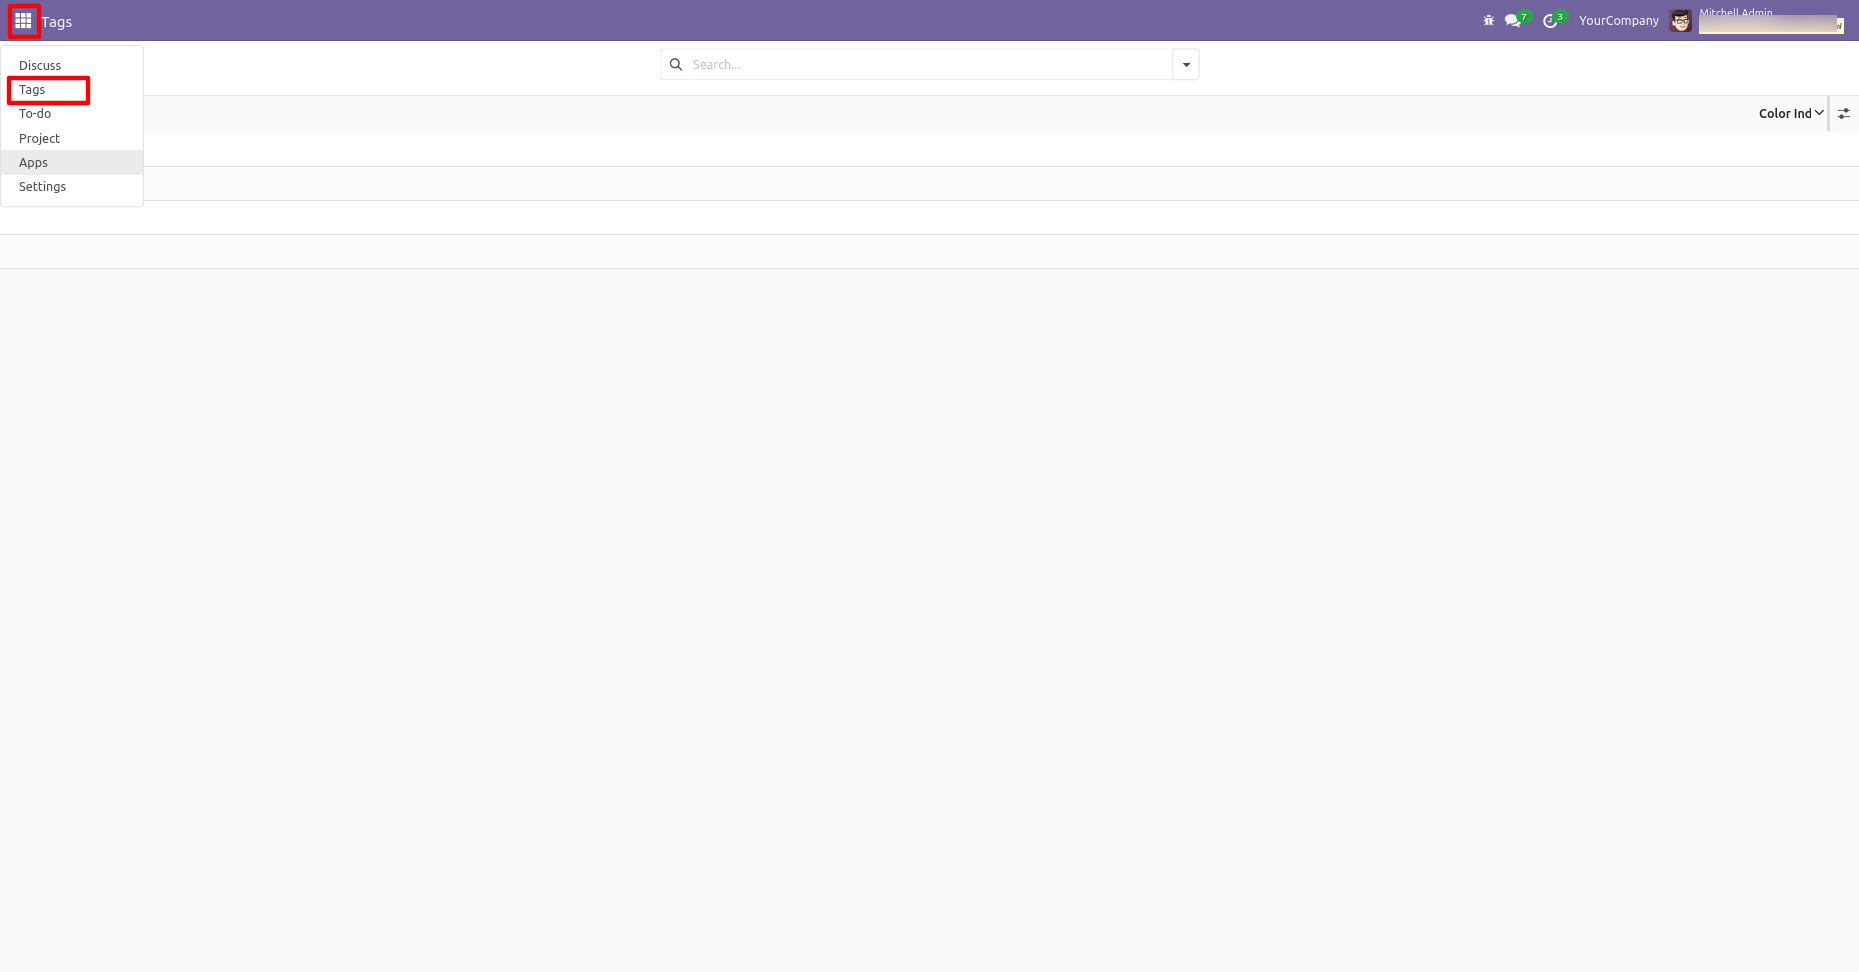Click the Tags title in navbar
This screenshot has height=972, width=1859.
pos(57,22)
